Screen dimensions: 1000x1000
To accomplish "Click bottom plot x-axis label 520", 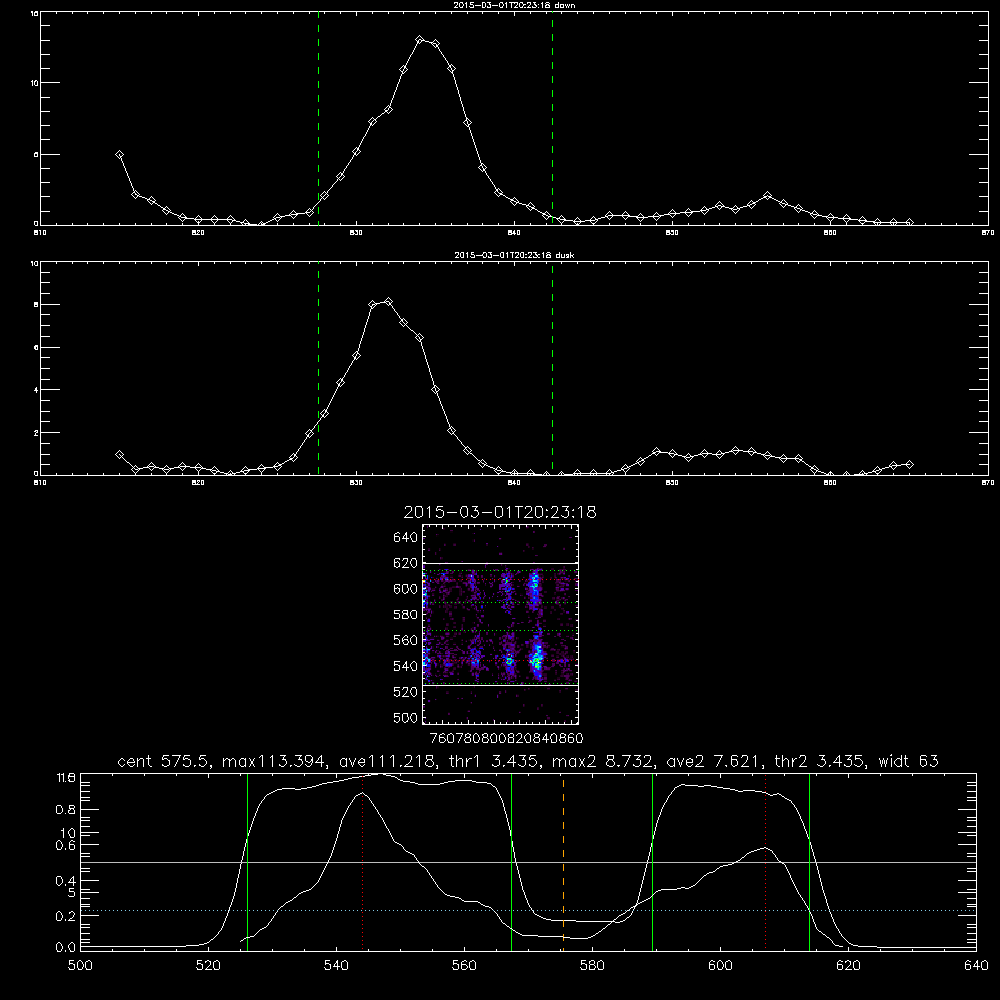I will 208,966.
